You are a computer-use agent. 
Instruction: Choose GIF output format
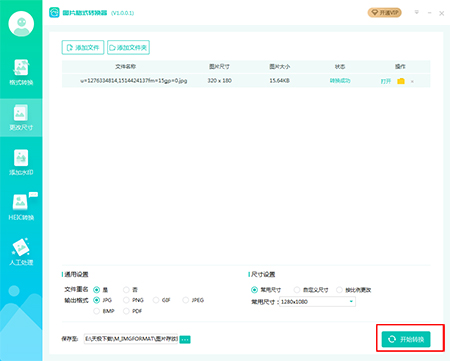(156, 300)
